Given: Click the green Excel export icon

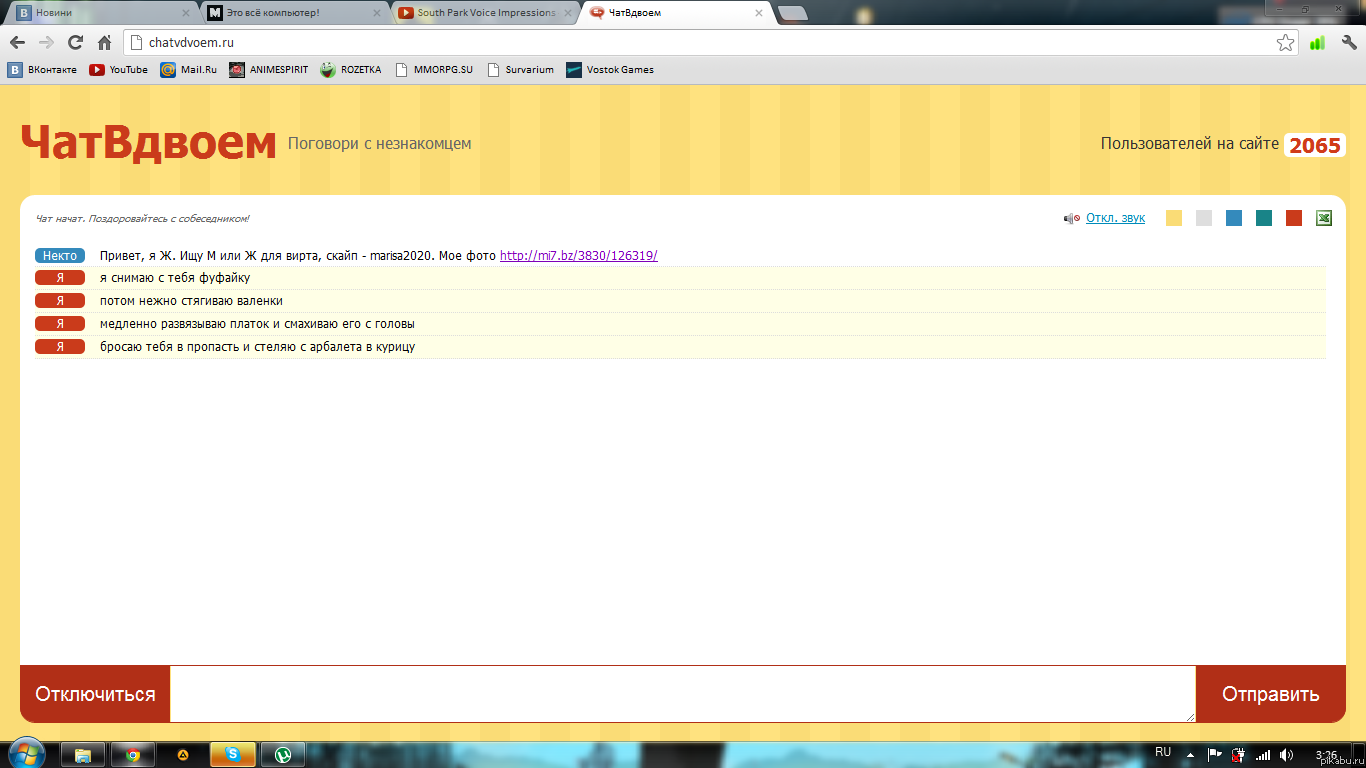Looking at the screenshot, I should pos(1323,218).
